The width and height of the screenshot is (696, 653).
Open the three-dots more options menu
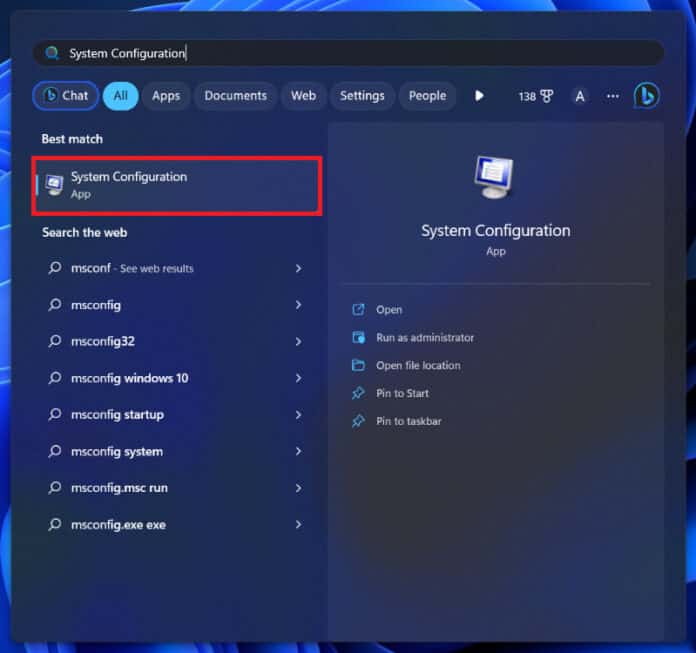613,96
